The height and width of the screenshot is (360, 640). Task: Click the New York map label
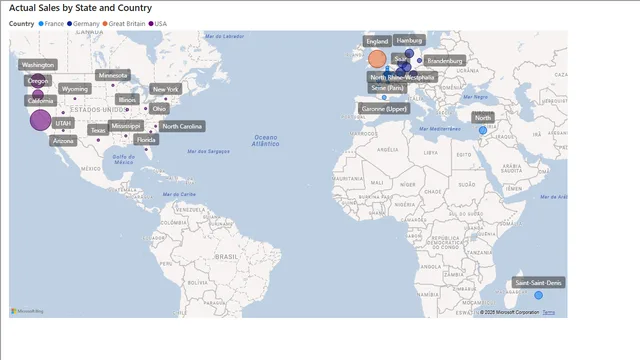165,89
